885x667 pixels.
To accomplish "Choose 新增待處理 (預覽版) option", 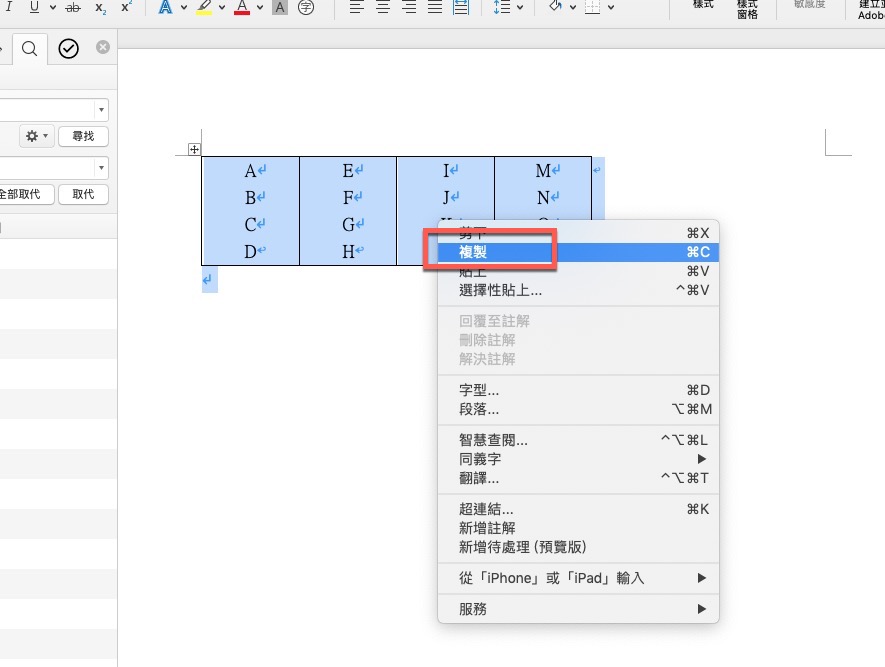I will coord(578,547).
